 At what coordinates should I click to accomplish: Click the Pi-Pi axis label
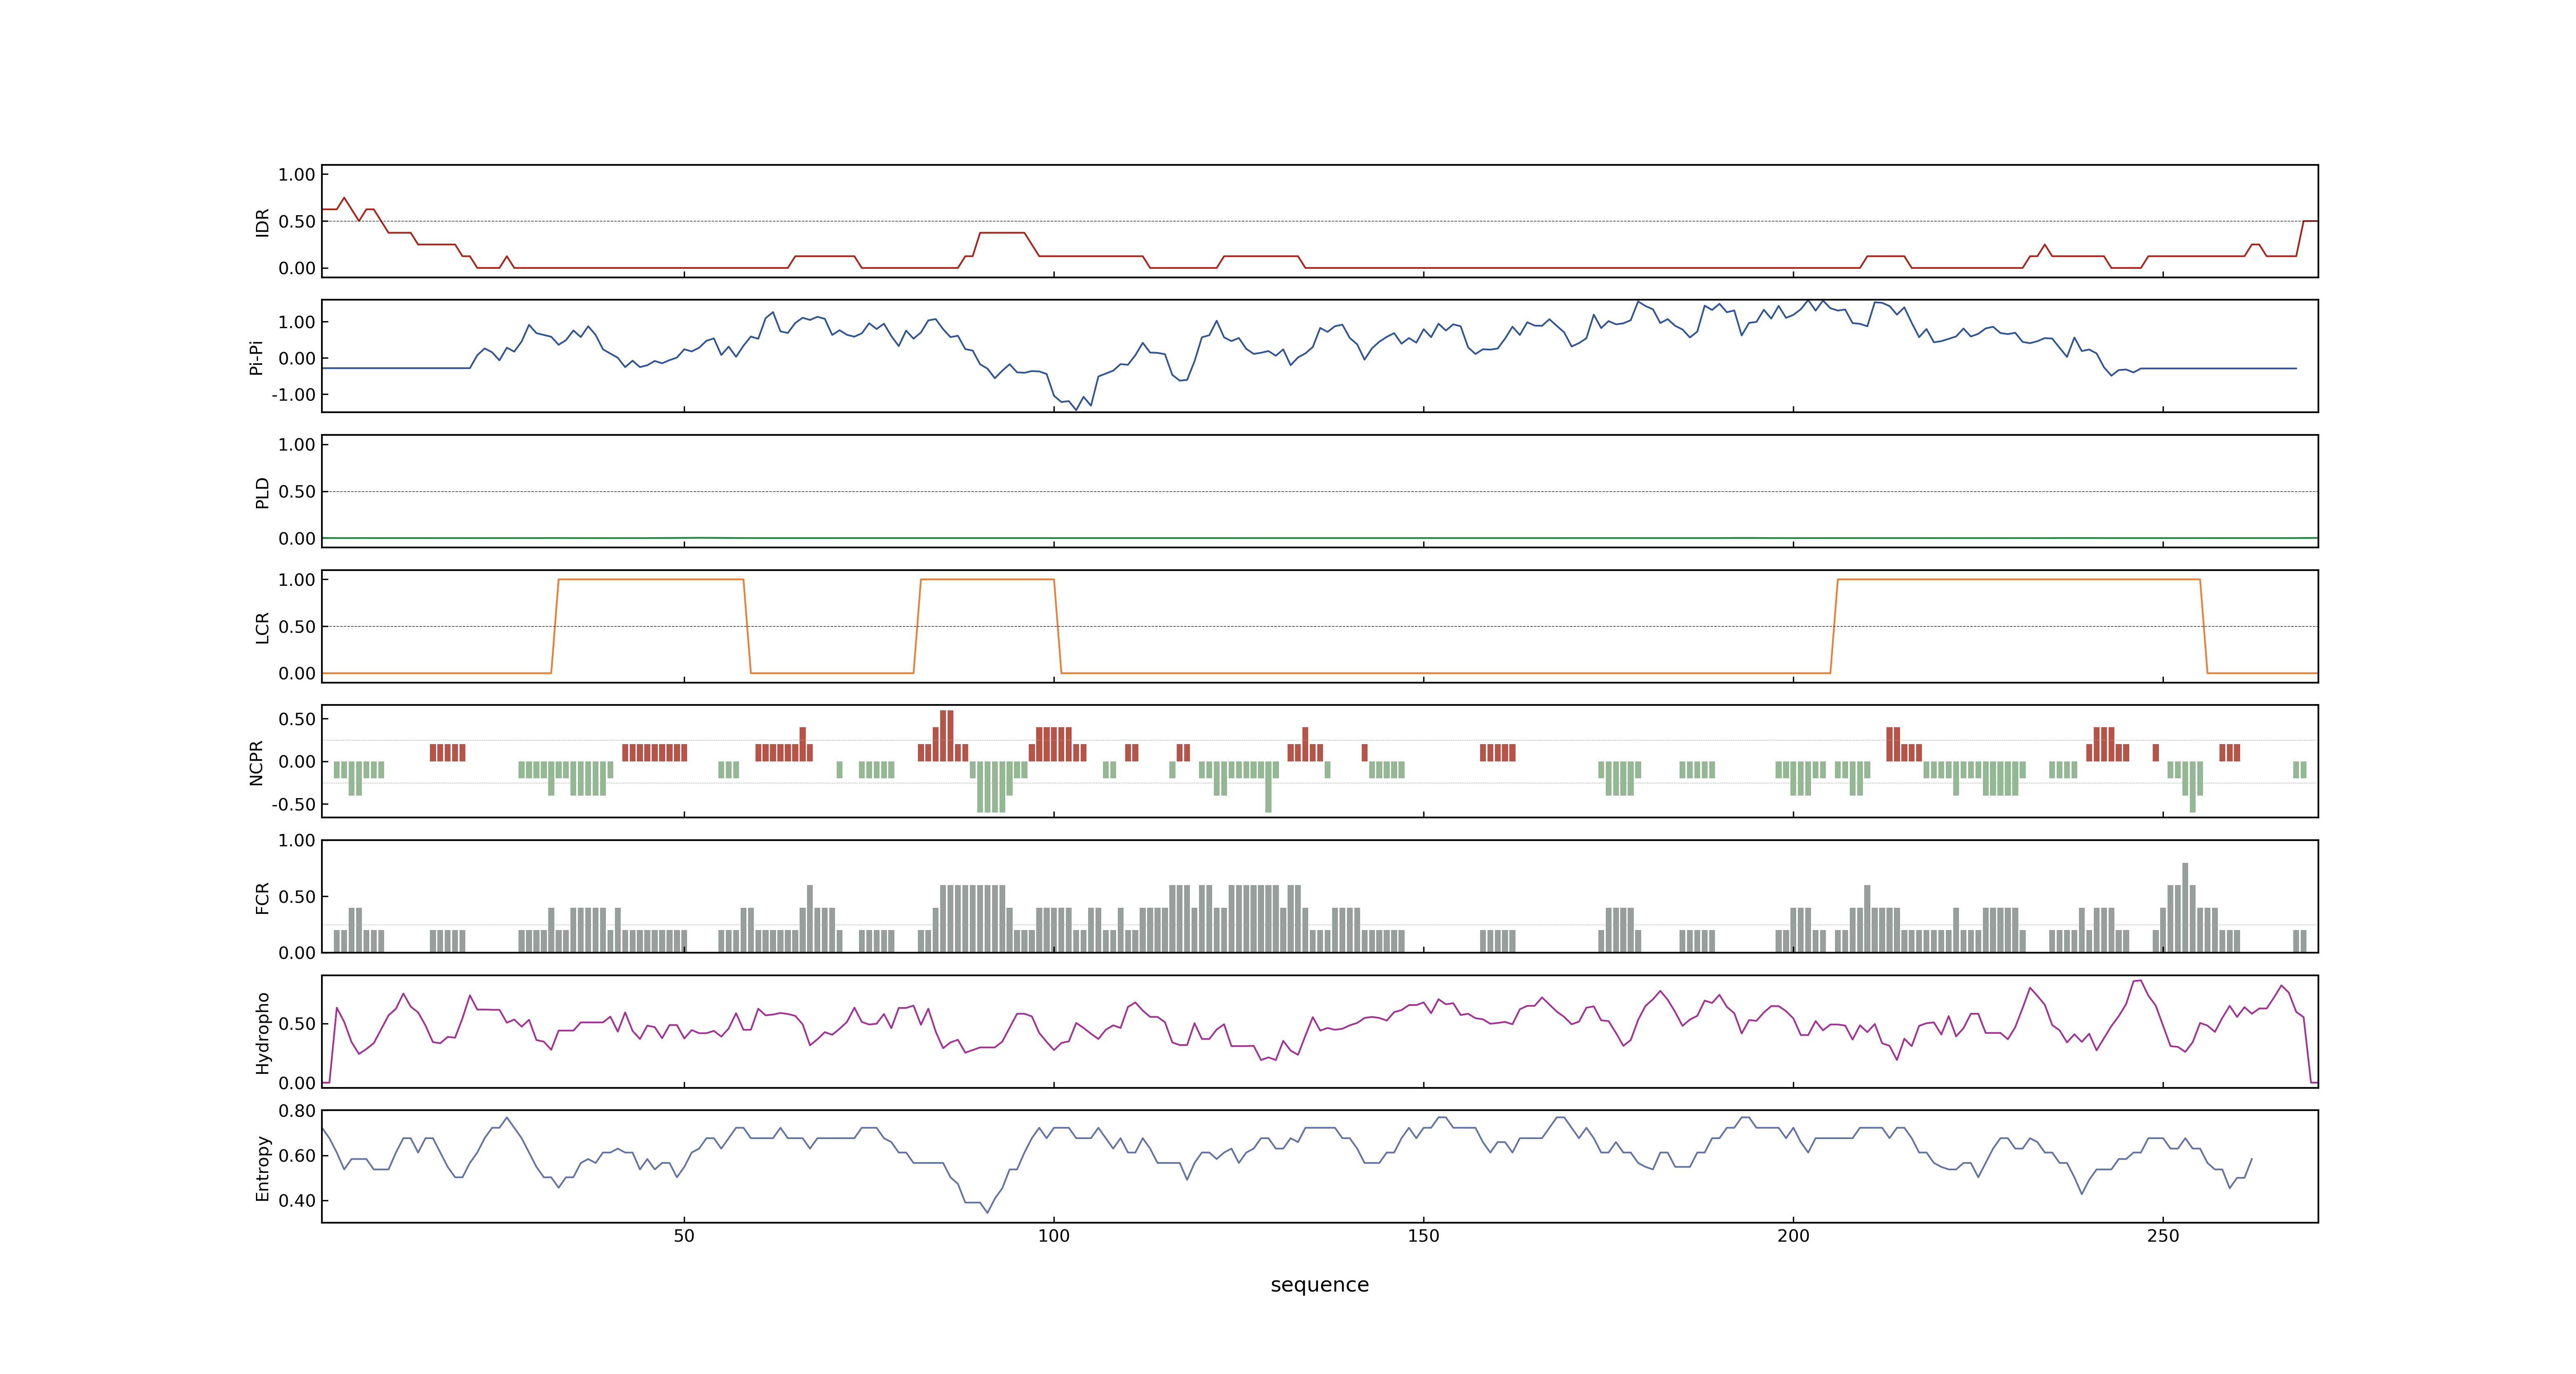[x=256, y=357]
